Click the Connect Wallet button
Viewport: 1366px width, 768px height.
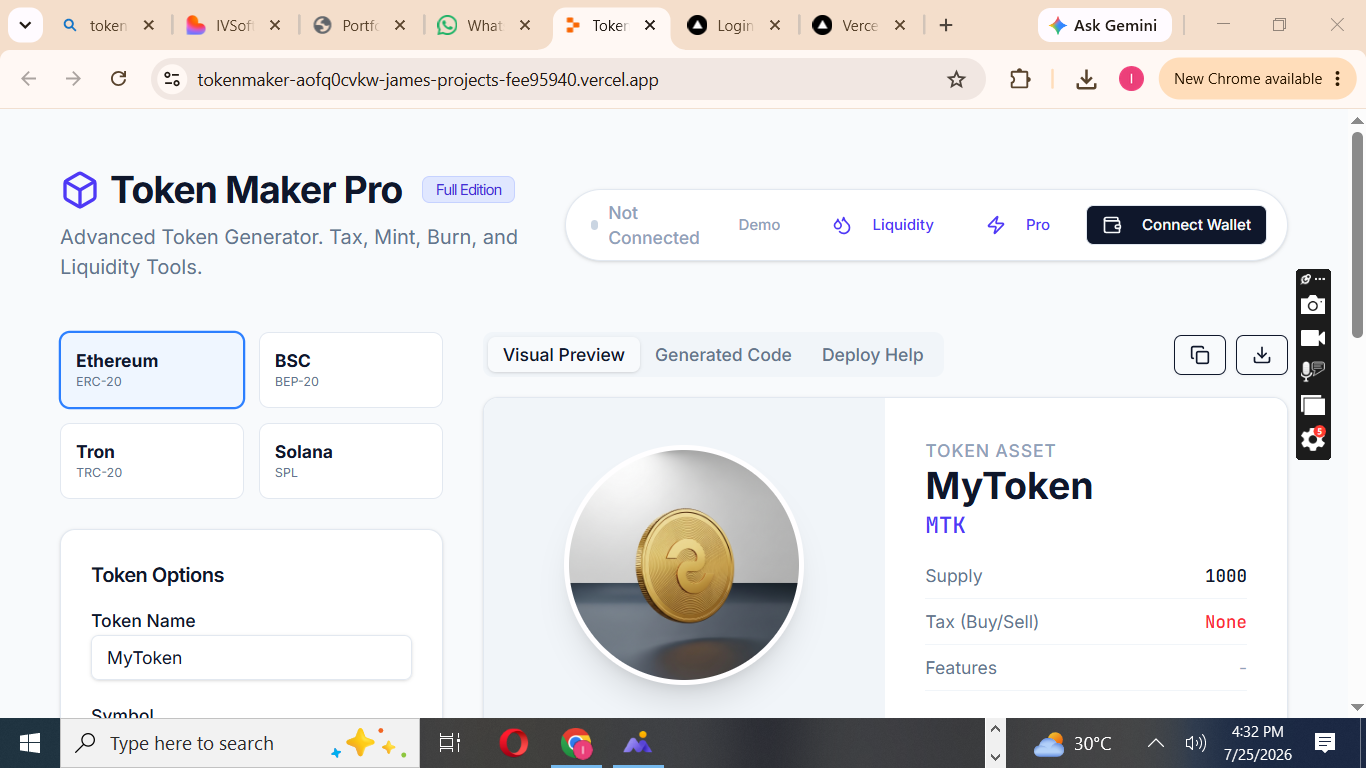pos(1176,225)
